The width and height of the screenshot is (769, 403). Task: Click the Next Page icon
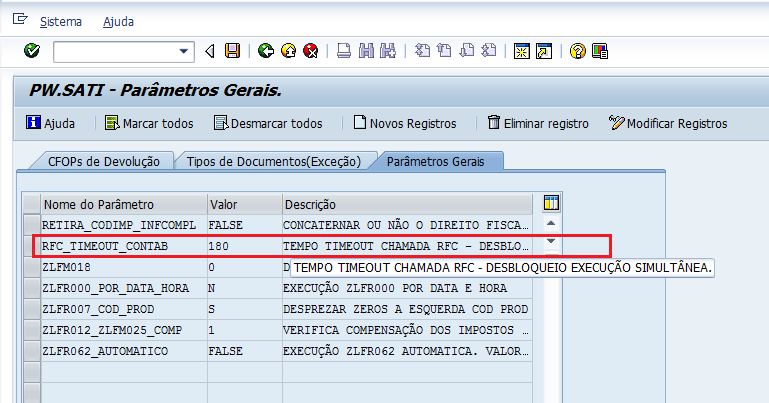467,51
